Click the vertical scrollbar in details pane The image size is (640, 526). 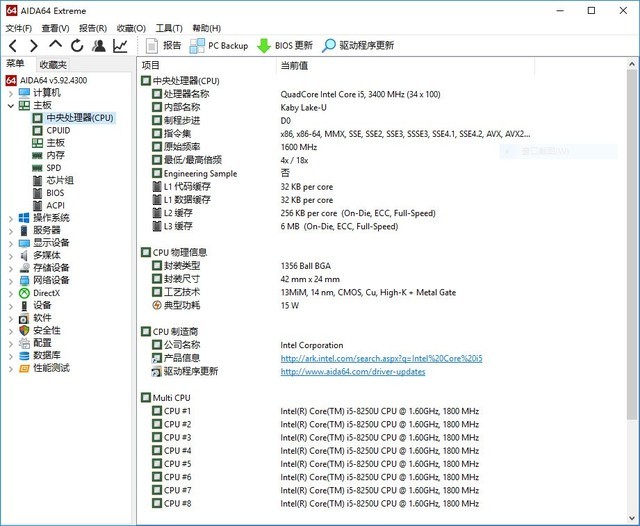[x=631, y=250]
